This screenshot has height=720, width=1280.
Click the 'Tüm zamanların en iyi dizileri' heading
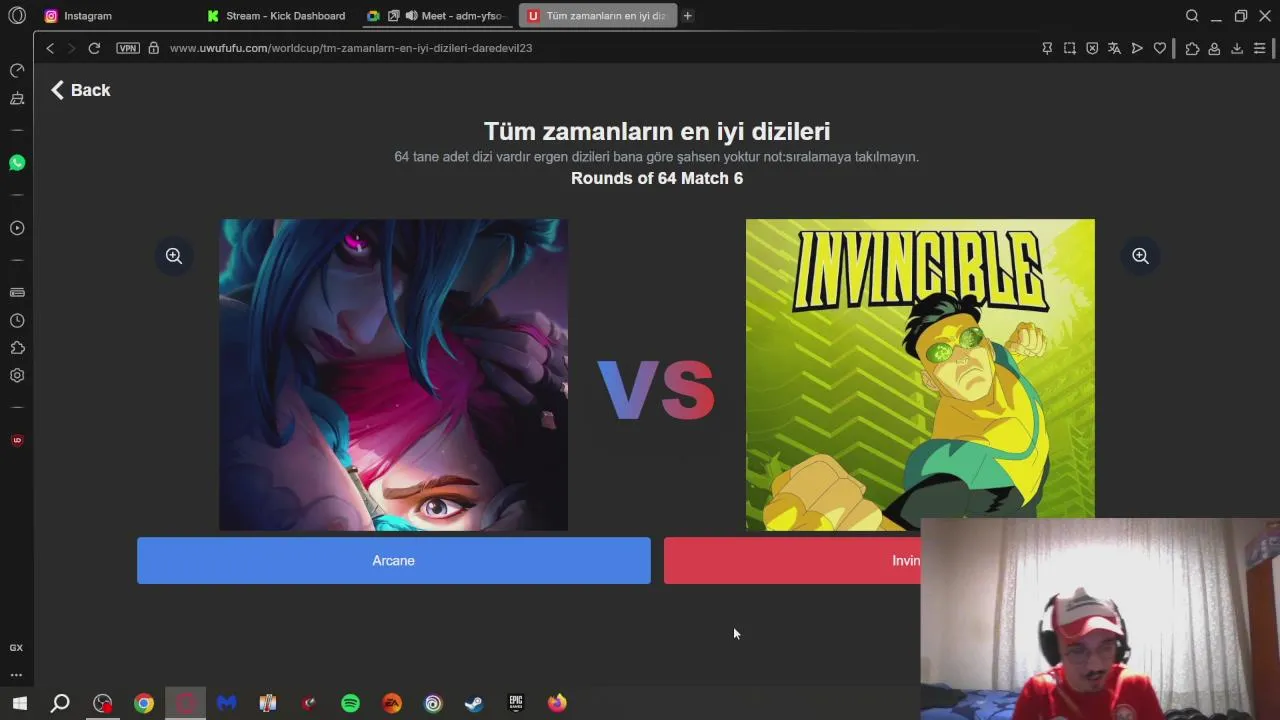[657, 131]
